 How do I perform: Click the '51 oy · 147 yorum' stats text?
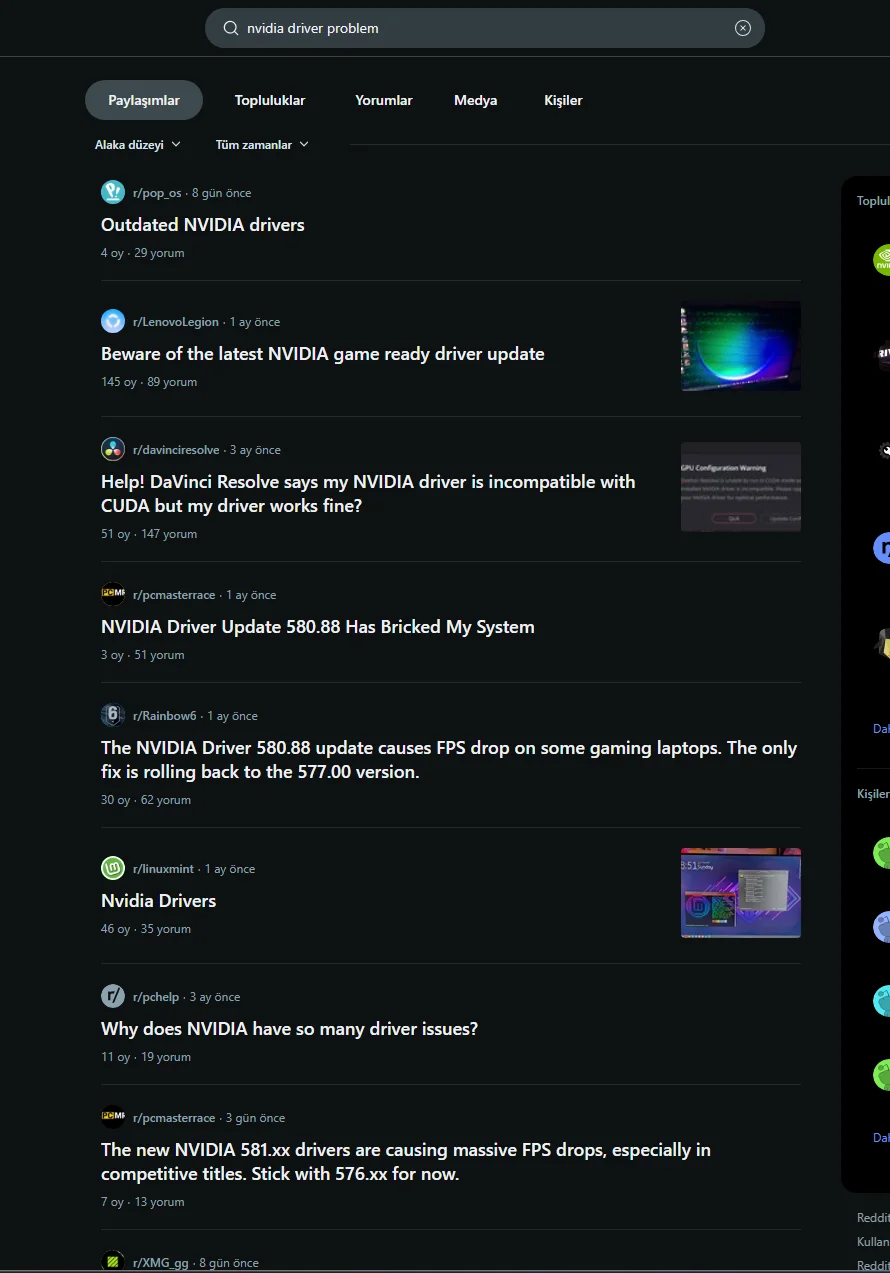point(149,534)
